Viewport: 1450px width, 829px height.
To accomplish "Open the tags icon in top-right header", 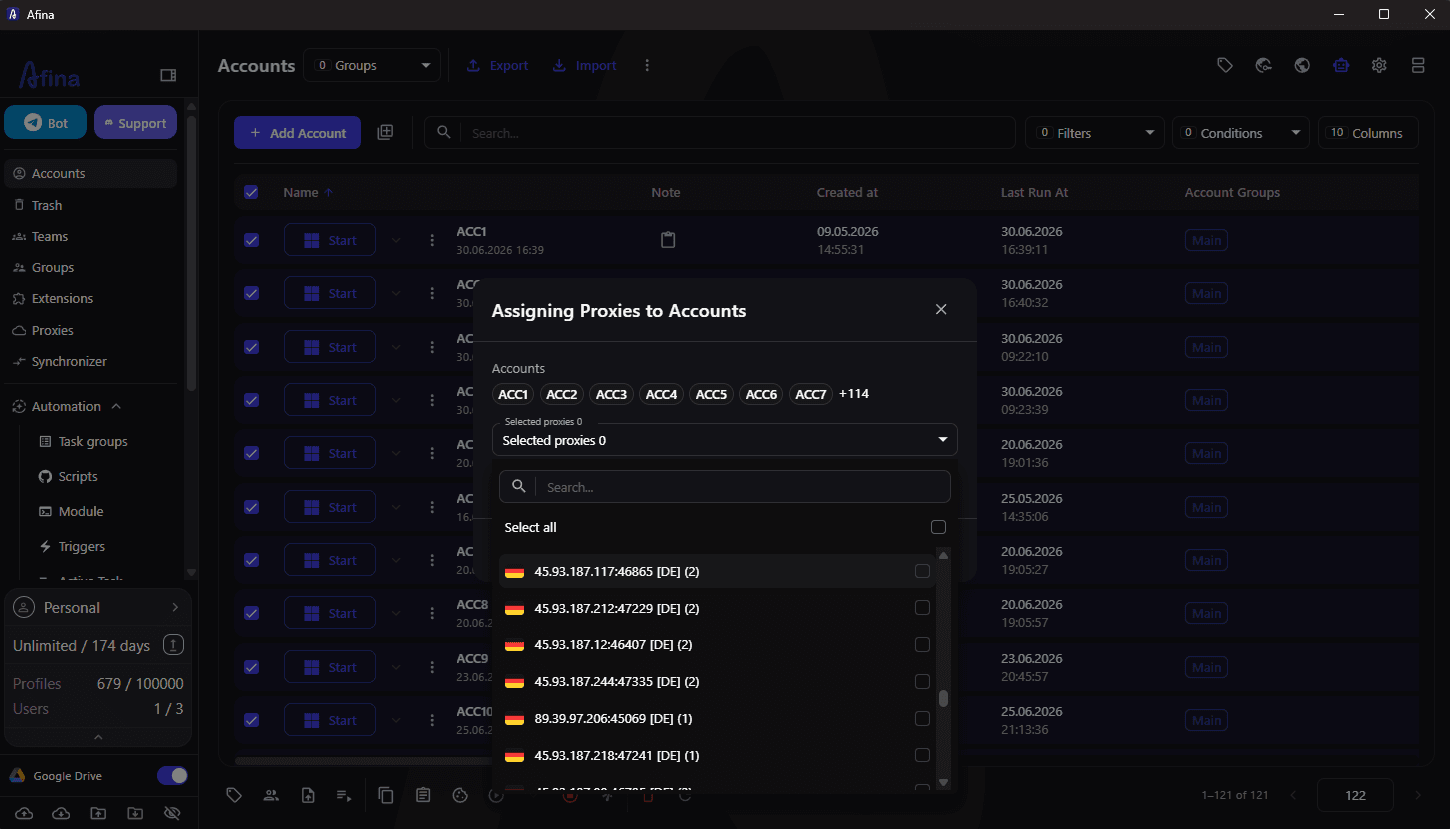I will 1225,65.
